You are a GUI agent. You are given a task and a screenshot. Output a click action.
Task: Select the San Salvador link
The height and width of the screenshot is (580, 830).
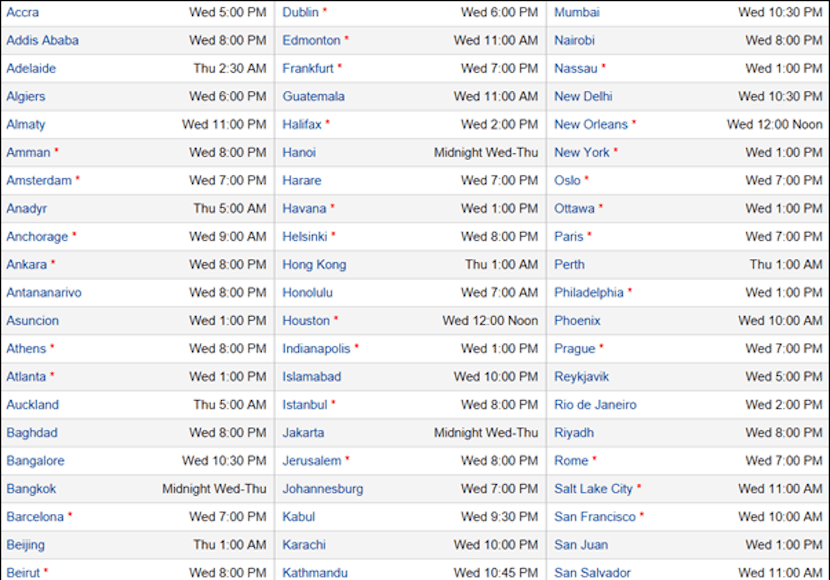point(592,573)
